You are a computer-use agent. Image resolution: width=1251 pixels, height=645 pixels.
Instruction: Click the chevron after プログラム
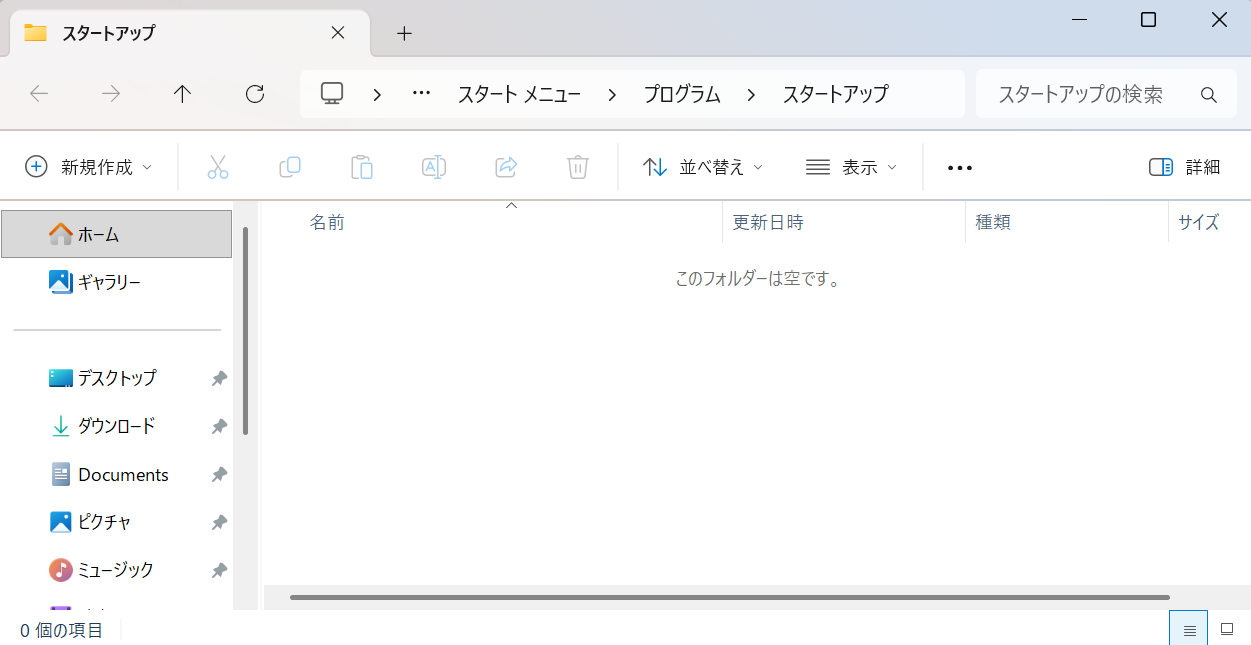click(x=751, y=95)
